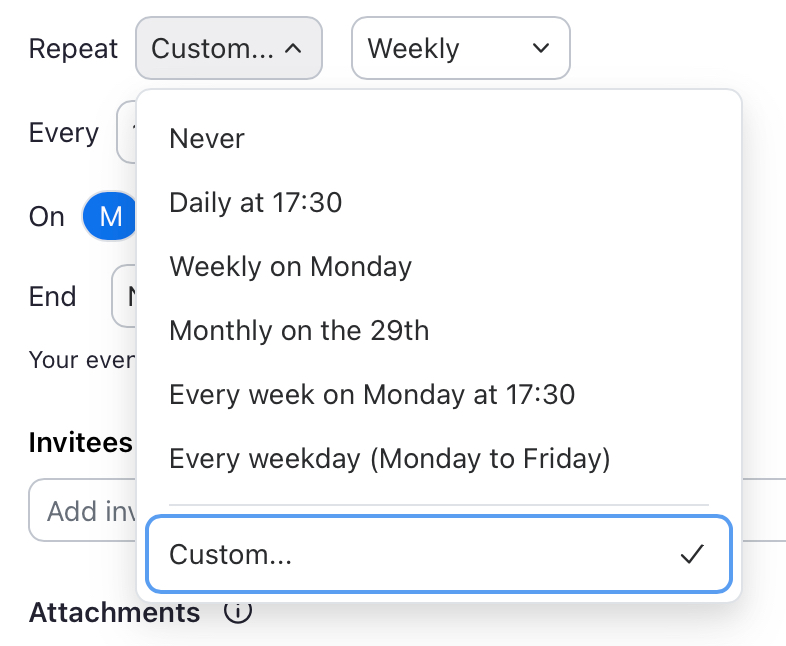The image size is (786, 646).
Task: Click the Every label text
Action: click(64, 133)
